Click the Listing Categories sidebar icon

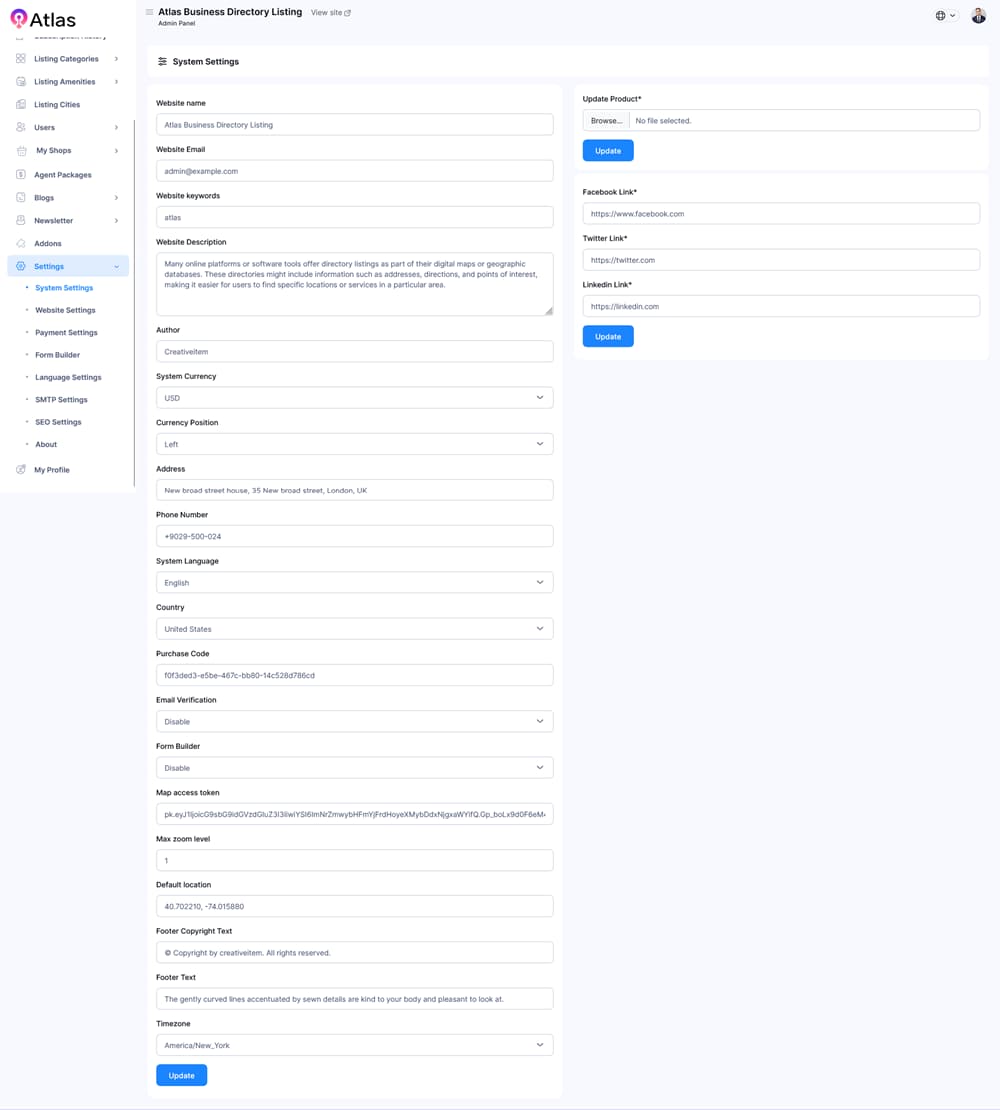click(21, 59)
